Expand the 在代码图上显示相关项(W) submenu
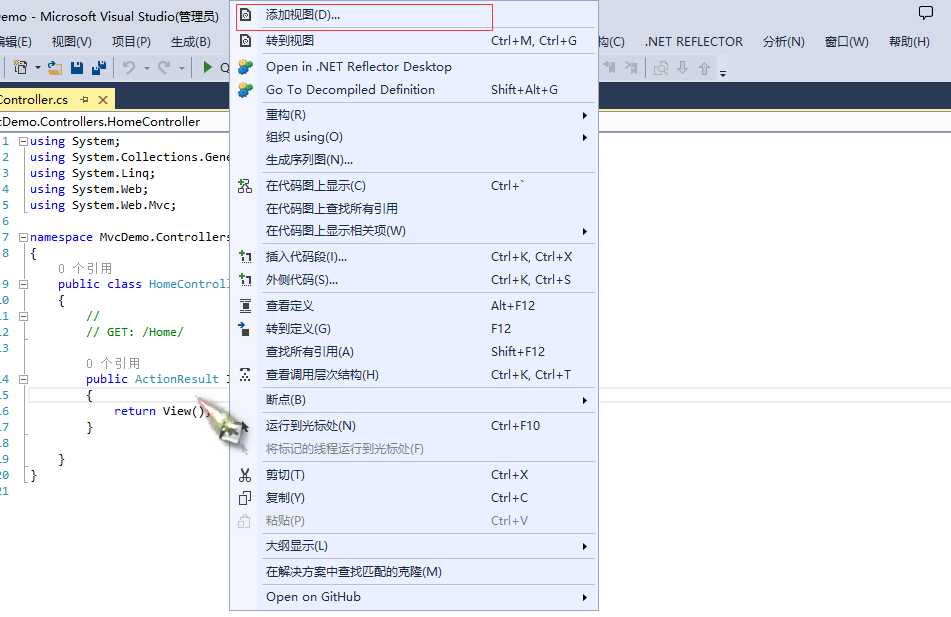Screen dimensions: 951x617 pos(584,232)
